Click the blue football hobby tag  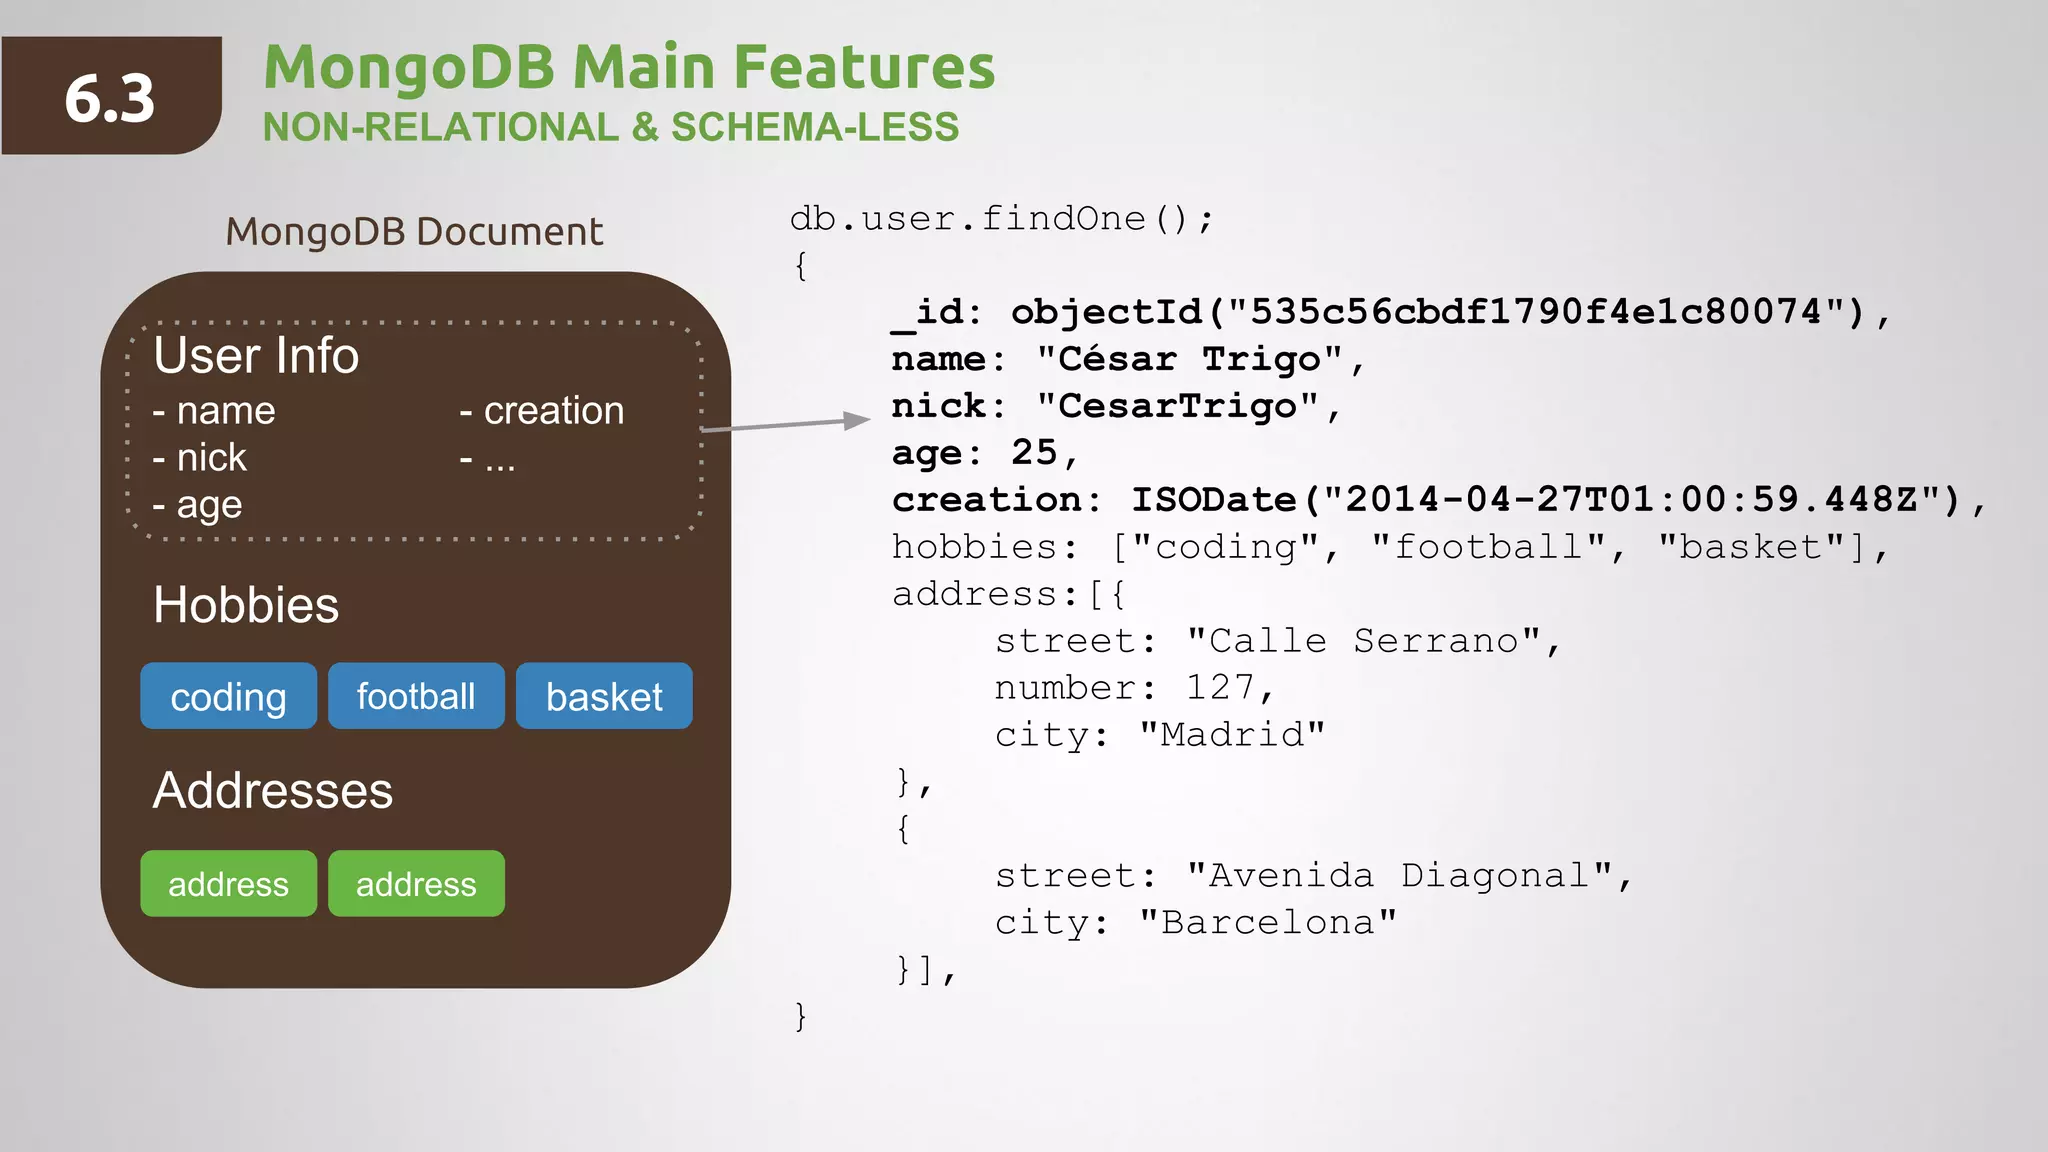416,696
